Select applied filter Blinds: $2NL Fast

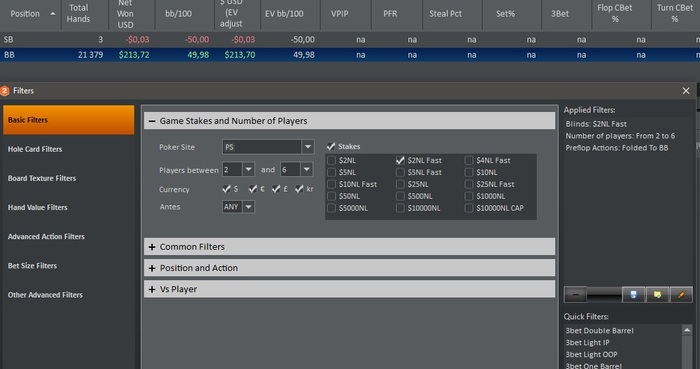point(596,124)
